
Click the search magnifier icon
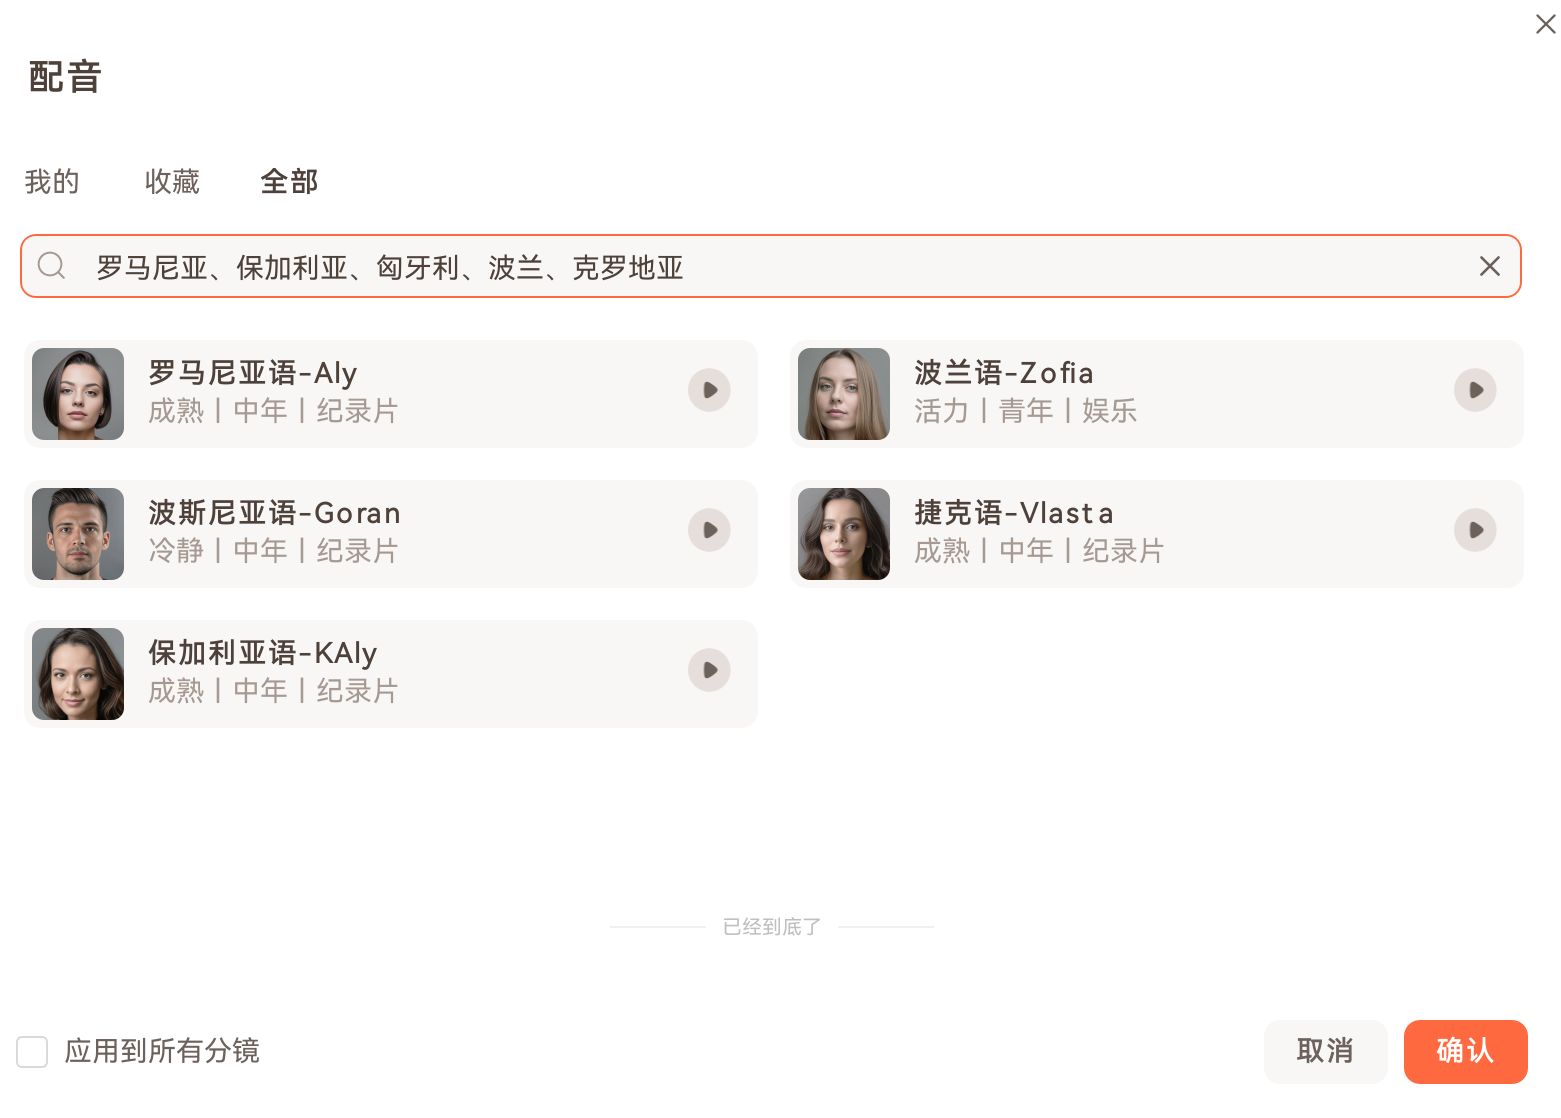click(x=51, y=266)
